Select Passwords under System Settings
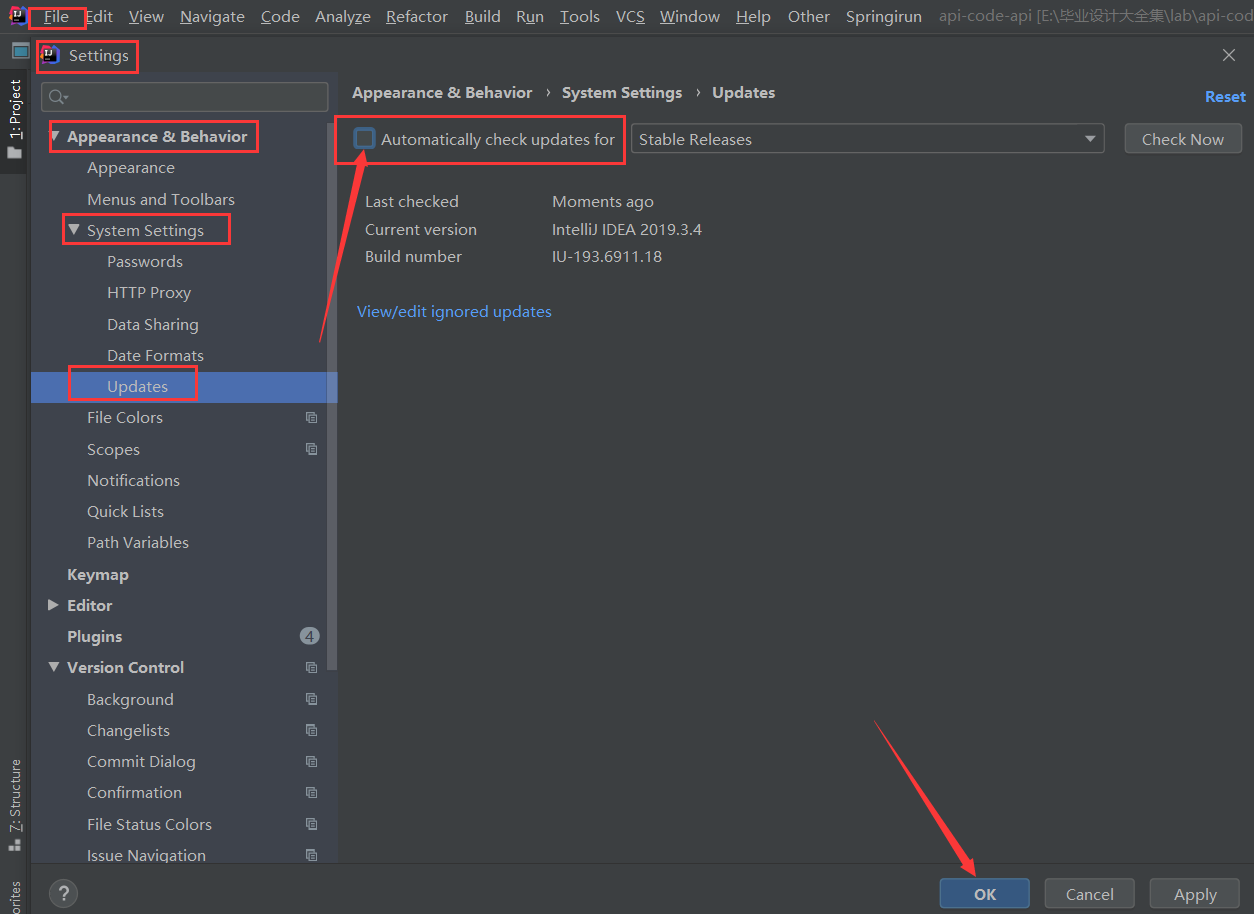The width and height of the screenshot is (1254, 914). click(x=145, y=261)
